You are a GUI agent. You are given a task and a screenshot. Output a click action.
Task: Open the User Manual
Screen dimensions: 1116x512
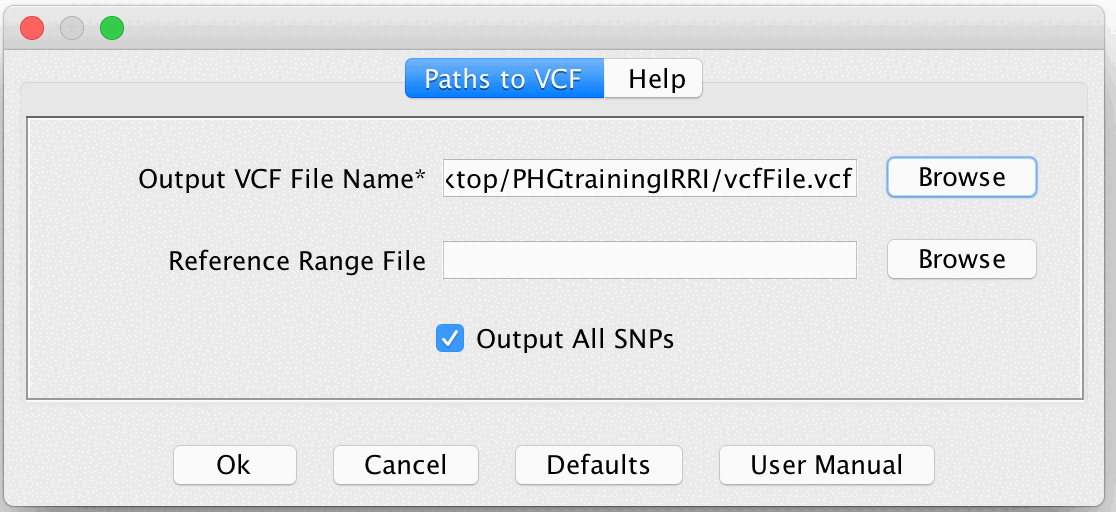point(826,465)
